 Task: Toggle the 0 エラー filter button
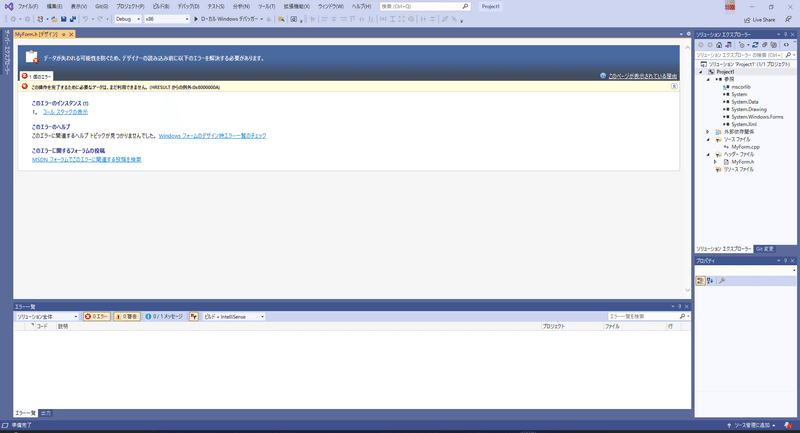97,317
